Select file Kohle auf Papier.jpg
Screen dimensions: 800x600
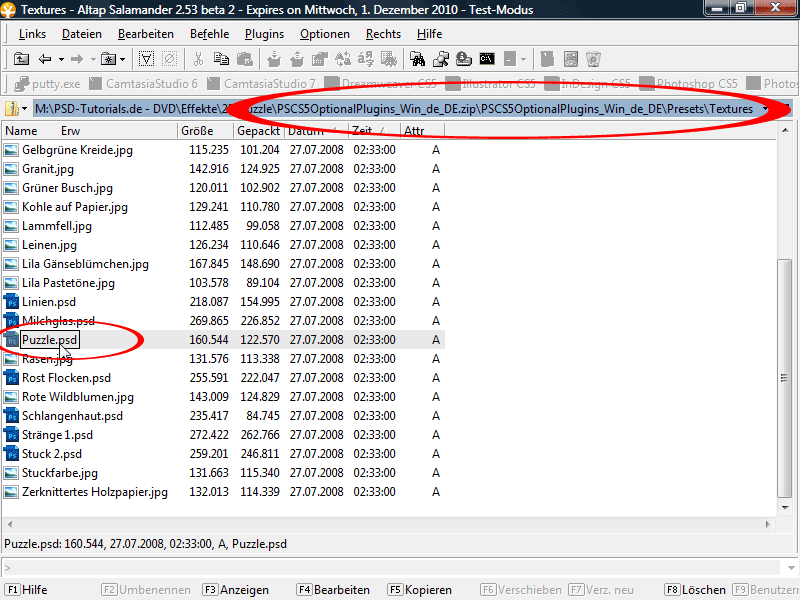pos(75,207)
